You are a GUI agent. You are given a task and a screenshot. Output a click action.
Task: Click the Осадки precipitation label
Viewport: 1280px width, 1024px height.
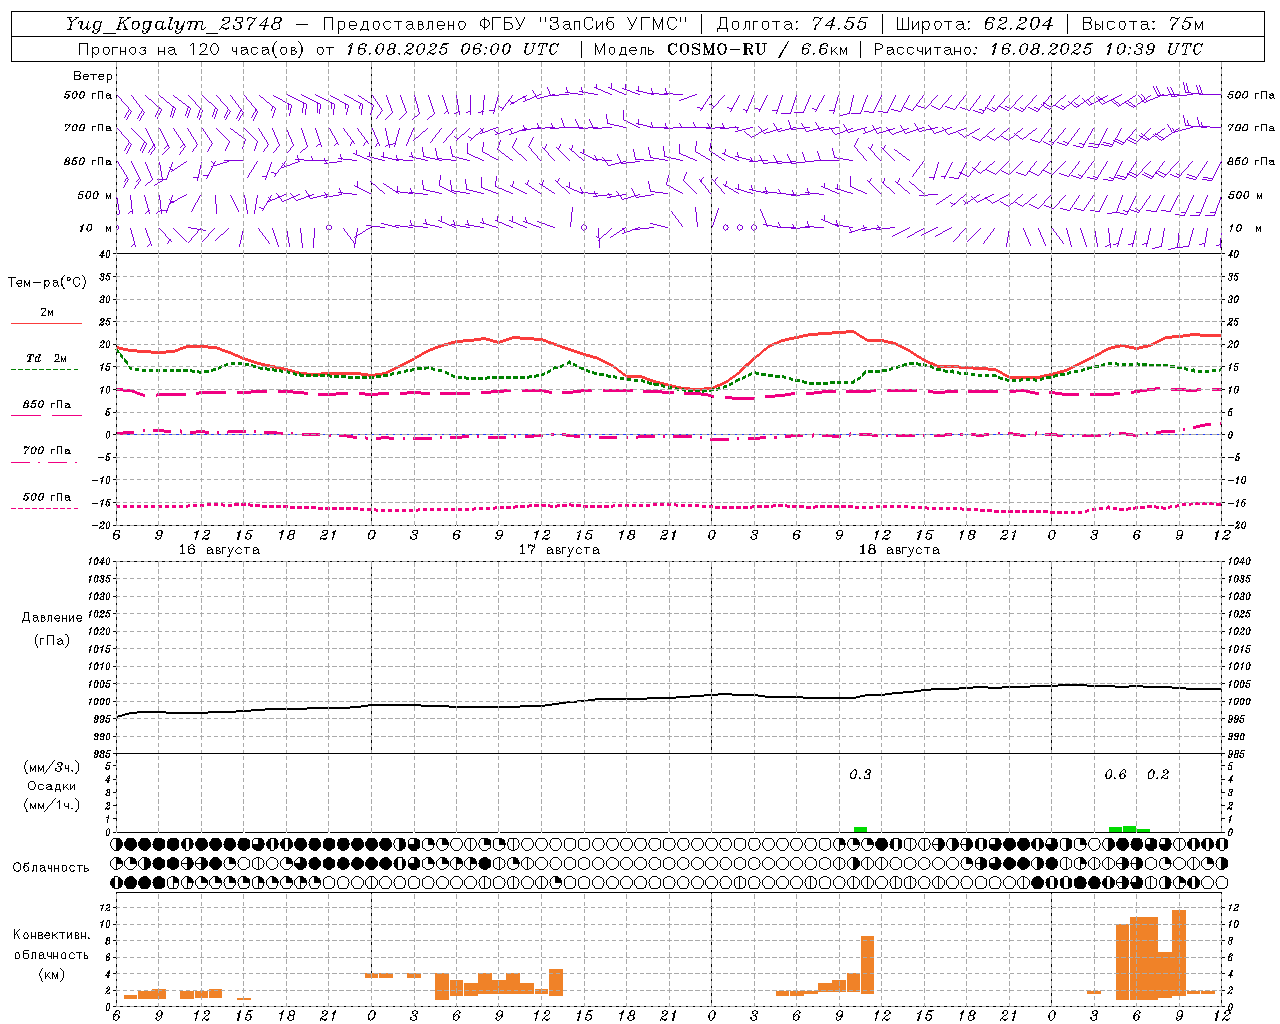[x=52, y=786]
